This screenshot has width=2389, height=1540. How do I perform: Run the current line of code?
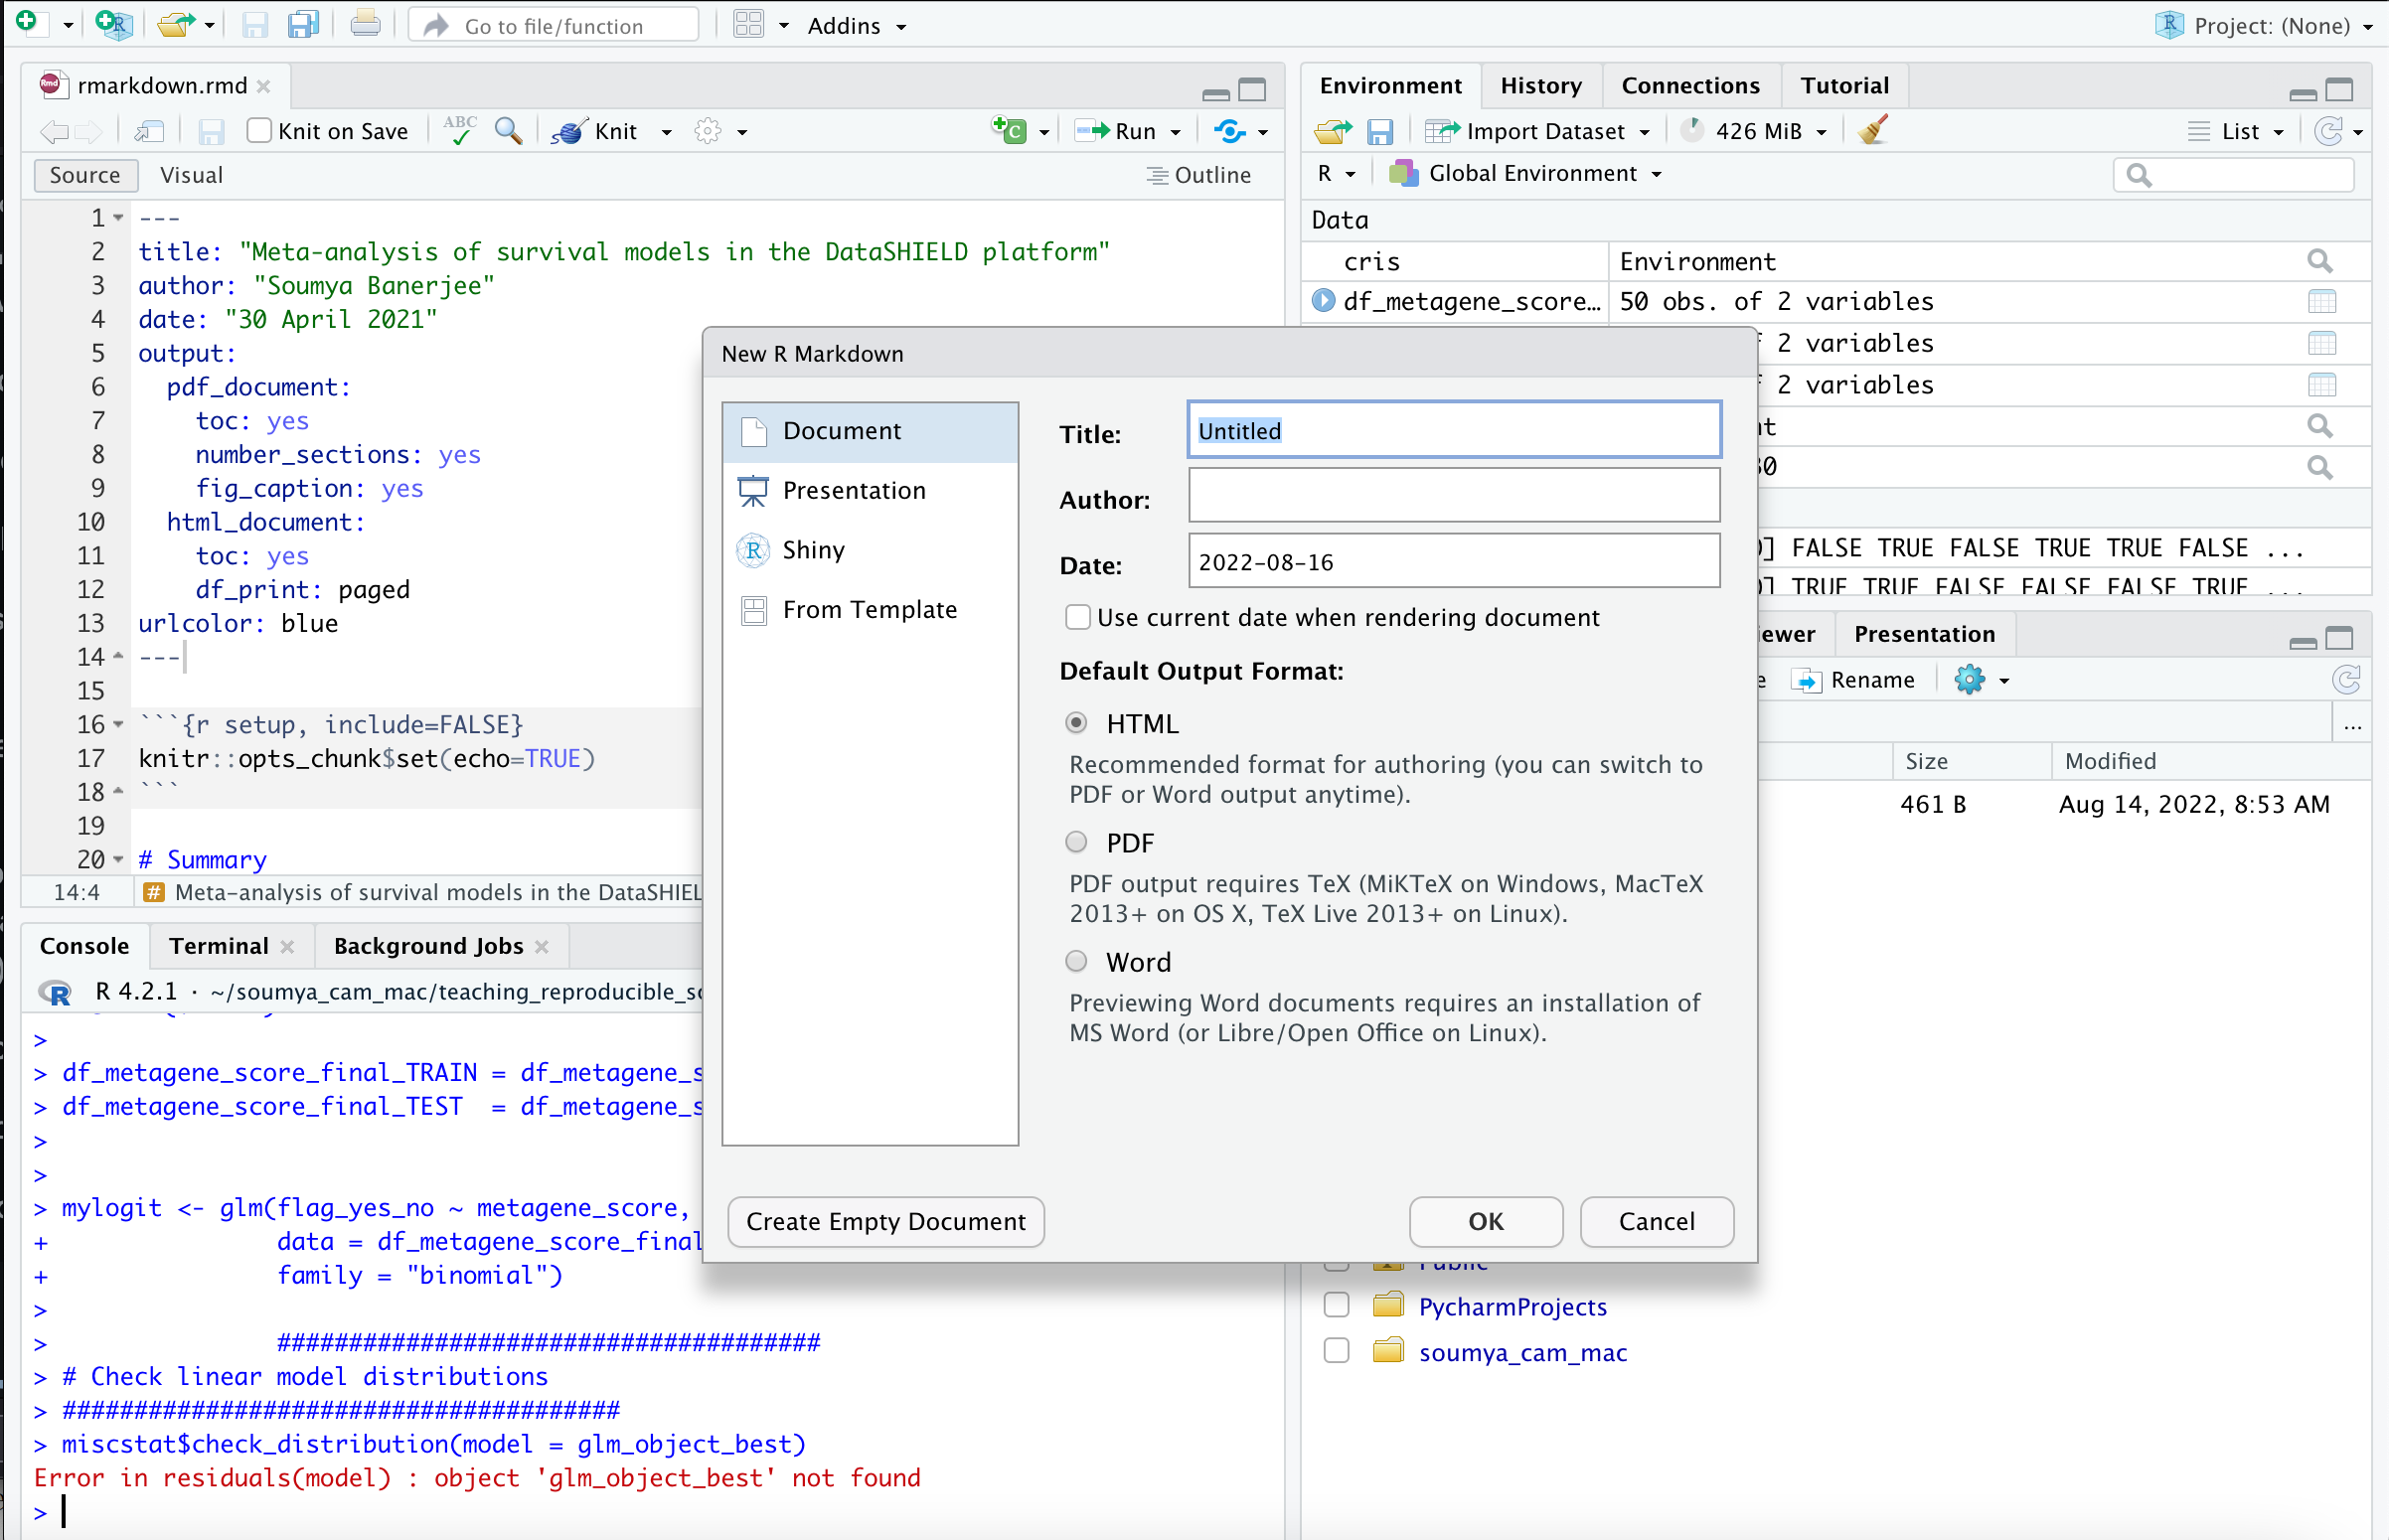1127,131
